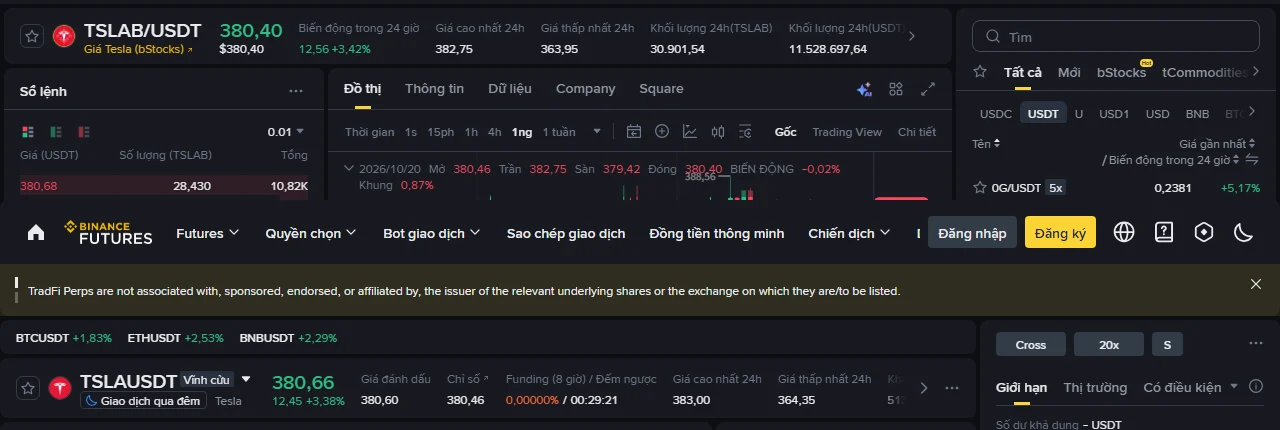
Task: Show more market category tabs with the arrow
Action: pos(1254,72)
